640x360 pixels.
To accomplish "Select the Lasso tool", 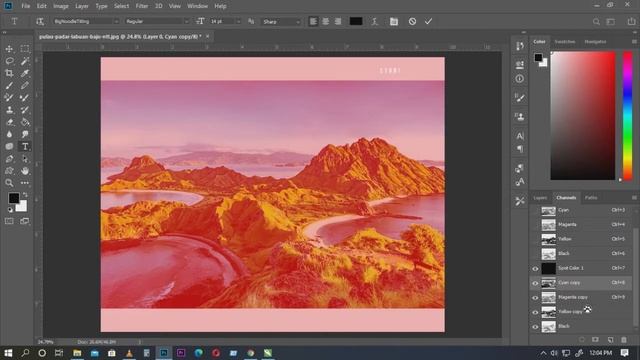I will tap(9, 61).
